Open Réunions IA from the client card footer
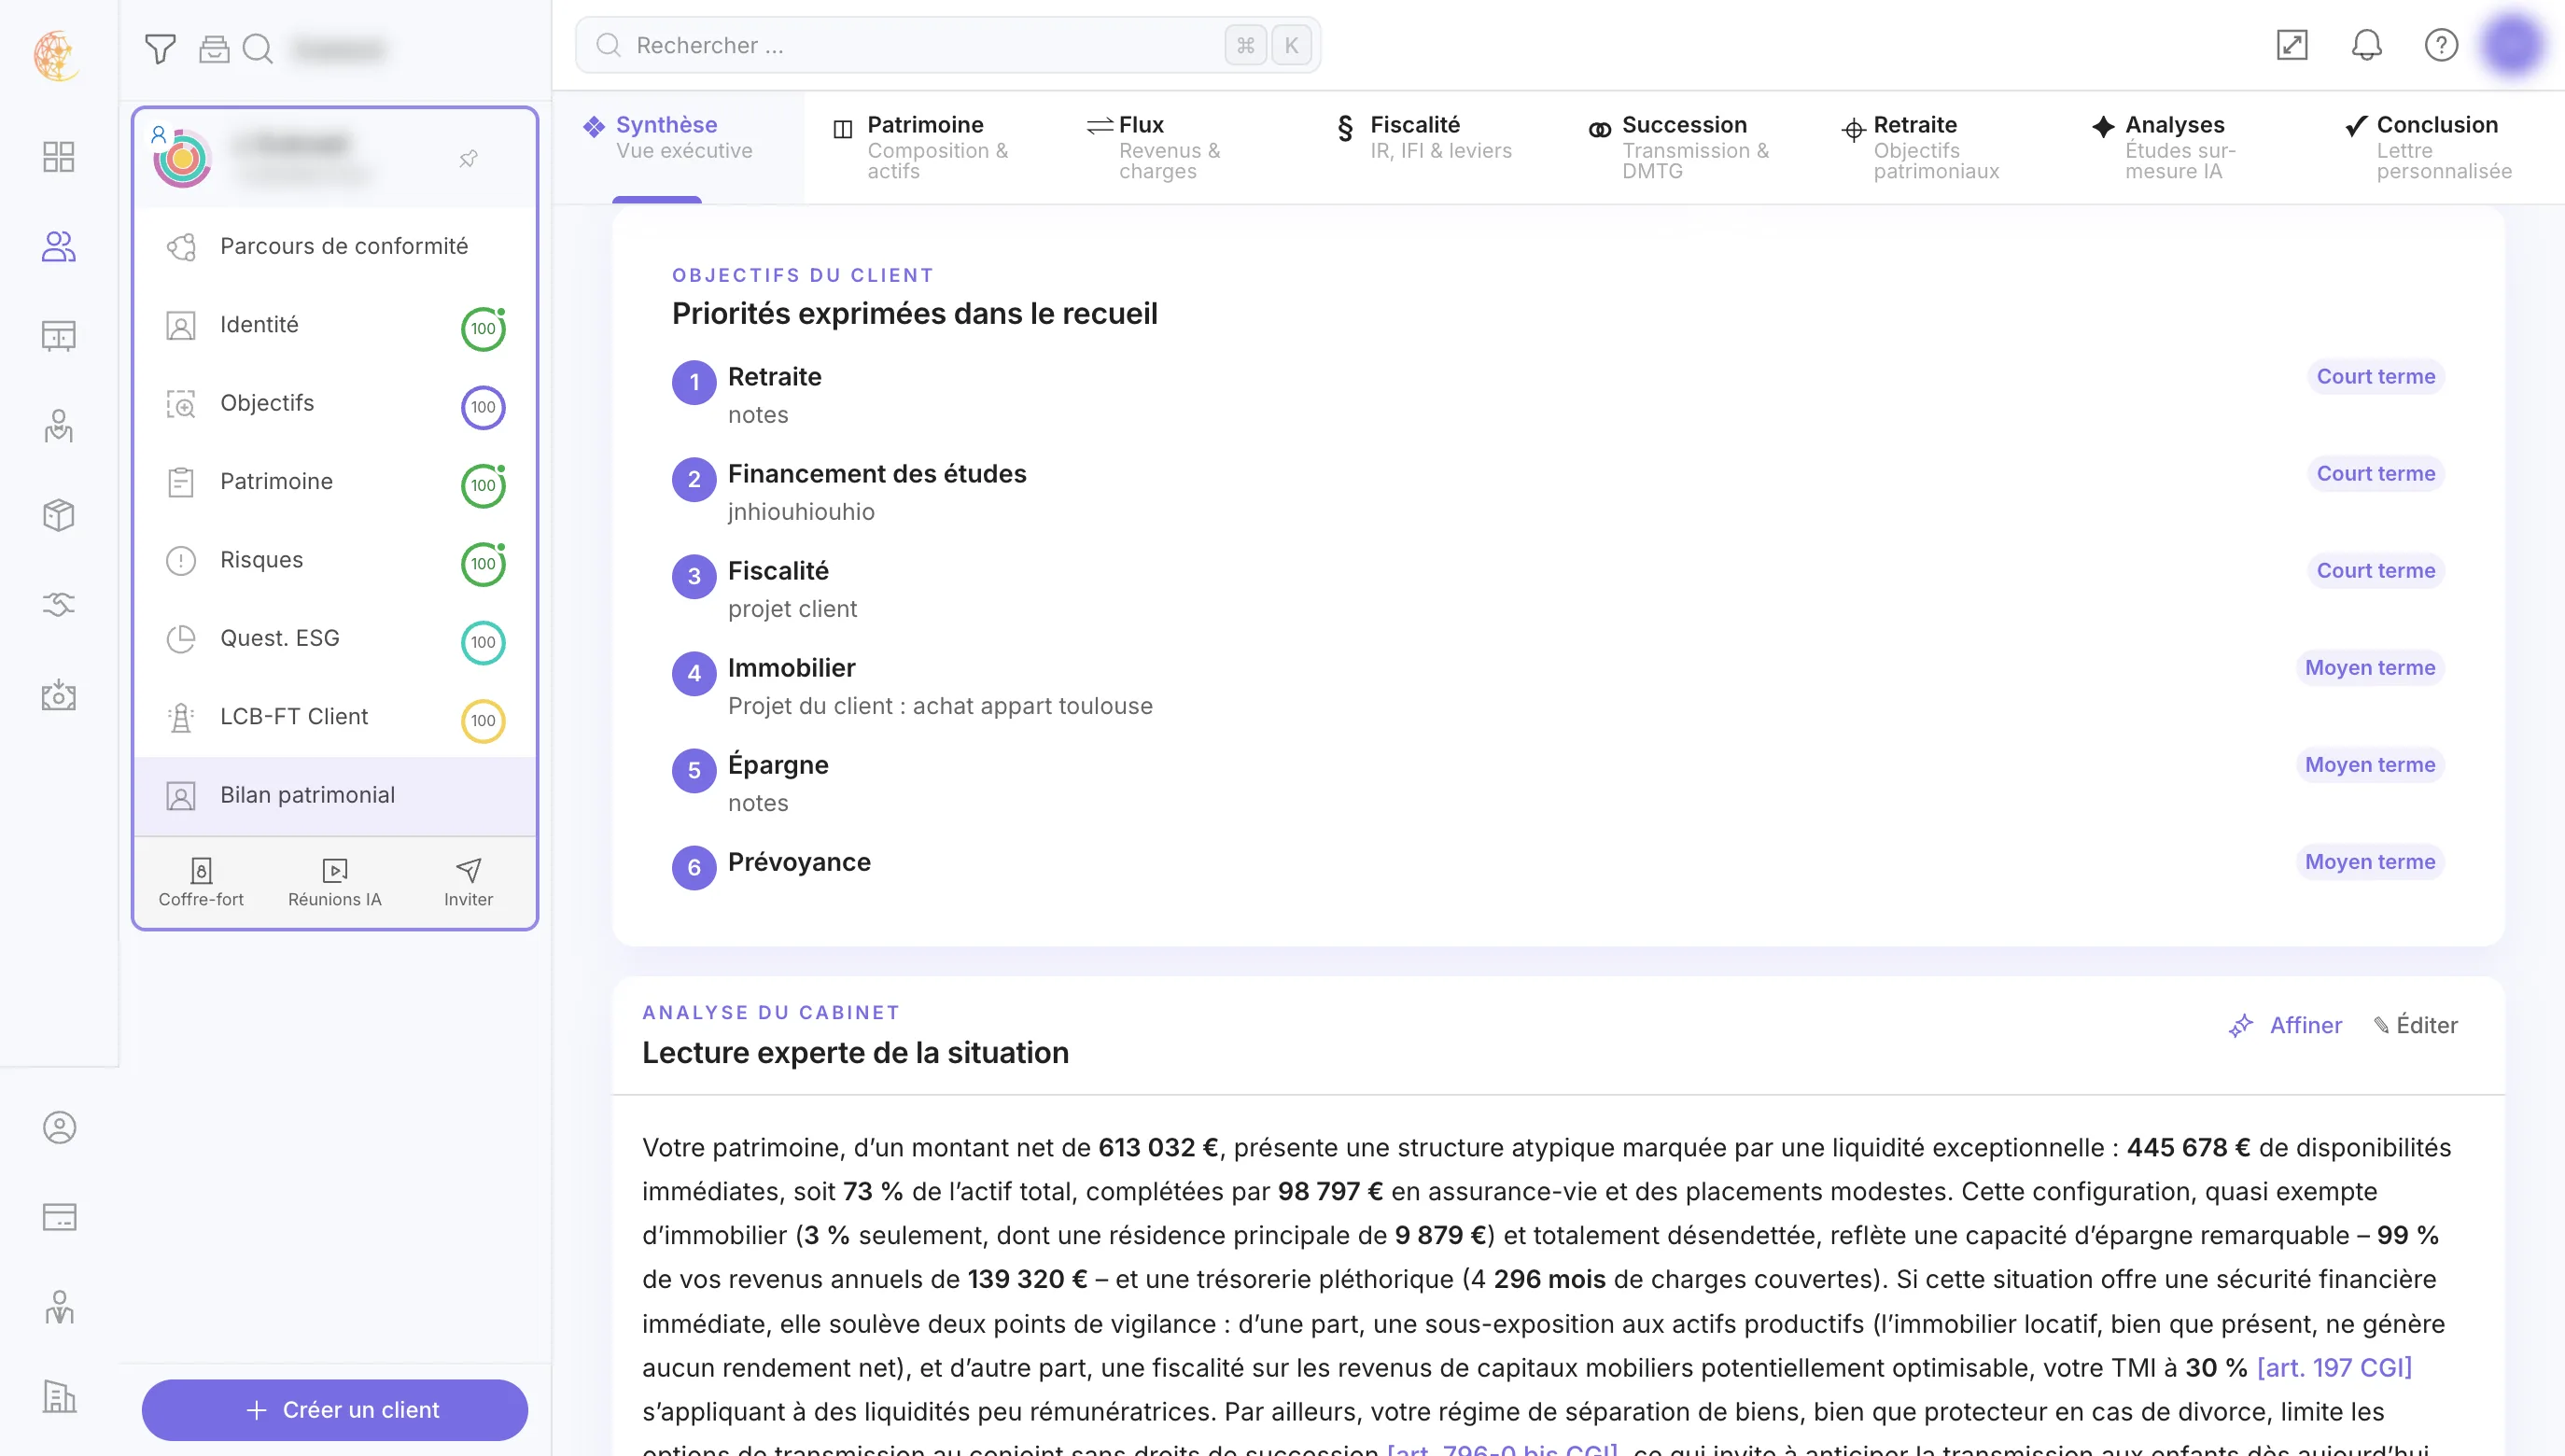 (335, 883)
